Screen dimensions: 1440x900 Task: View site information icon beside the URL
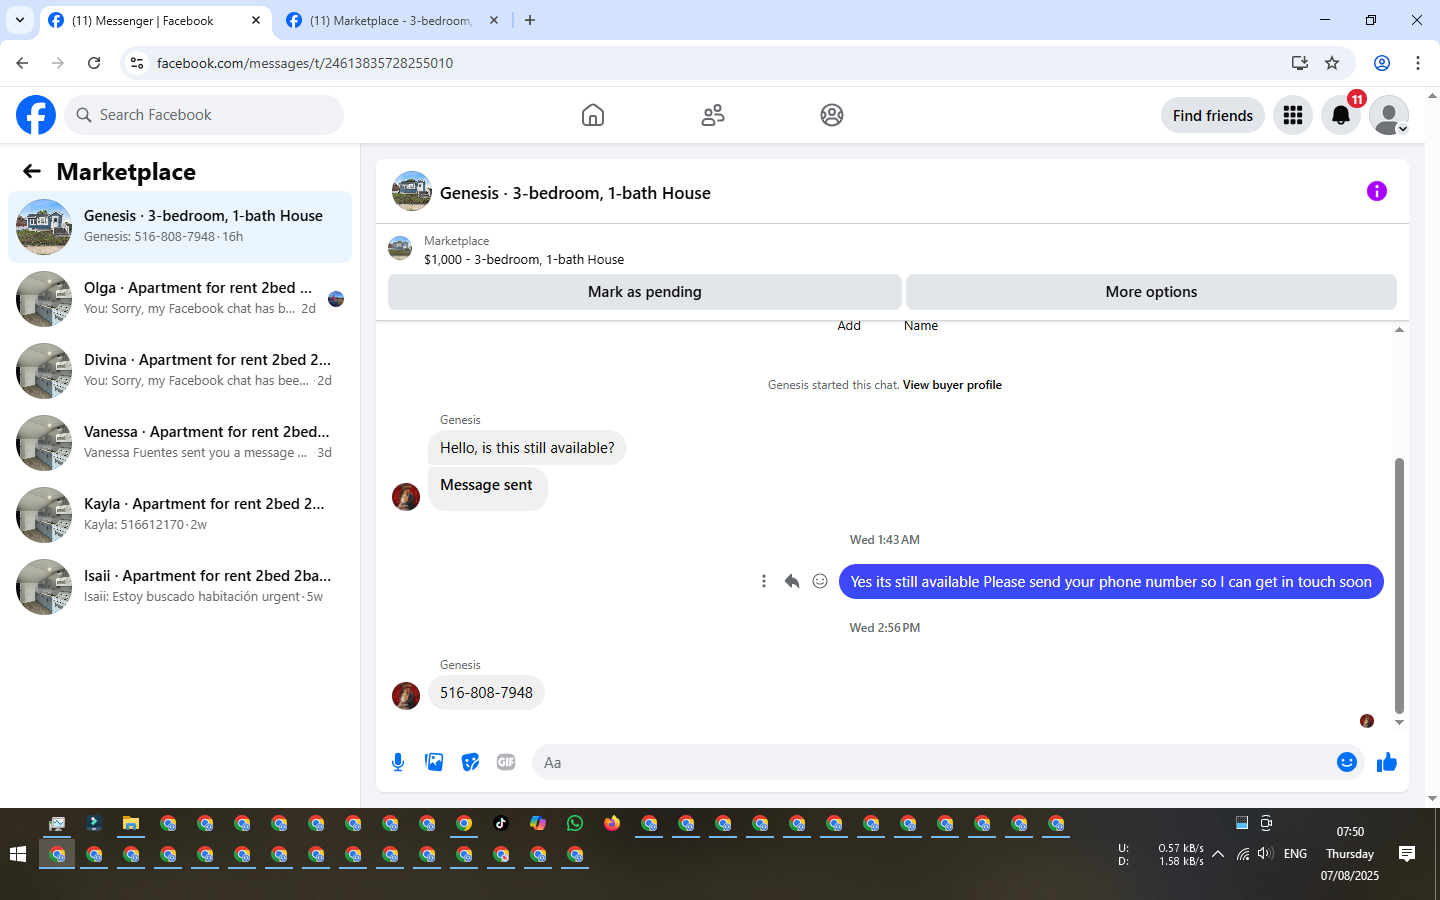[137, 63]
